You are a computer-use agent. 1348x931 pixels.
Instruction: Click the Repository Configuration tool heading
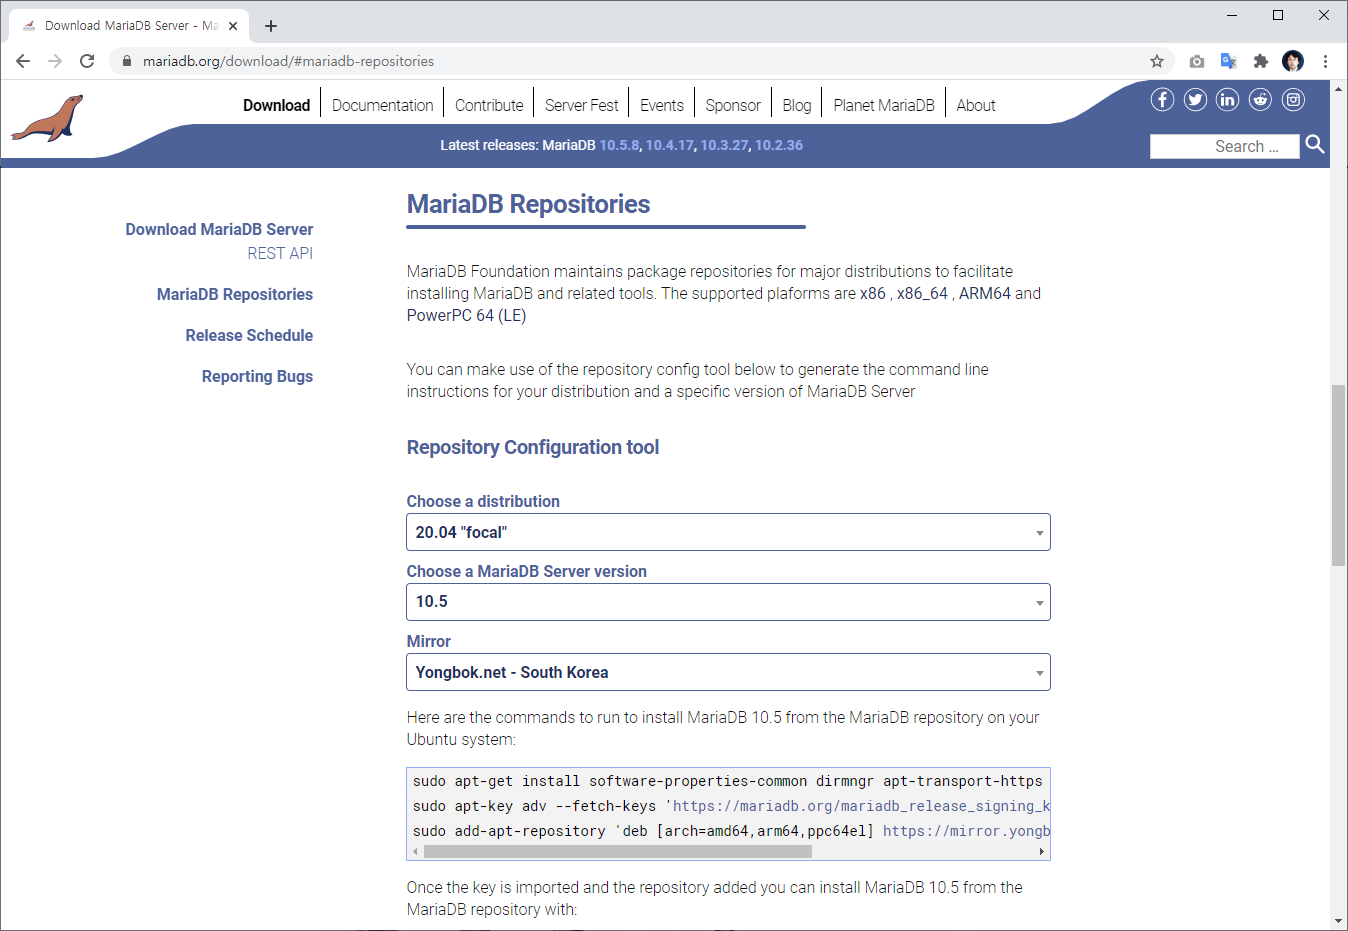(533, 447)
